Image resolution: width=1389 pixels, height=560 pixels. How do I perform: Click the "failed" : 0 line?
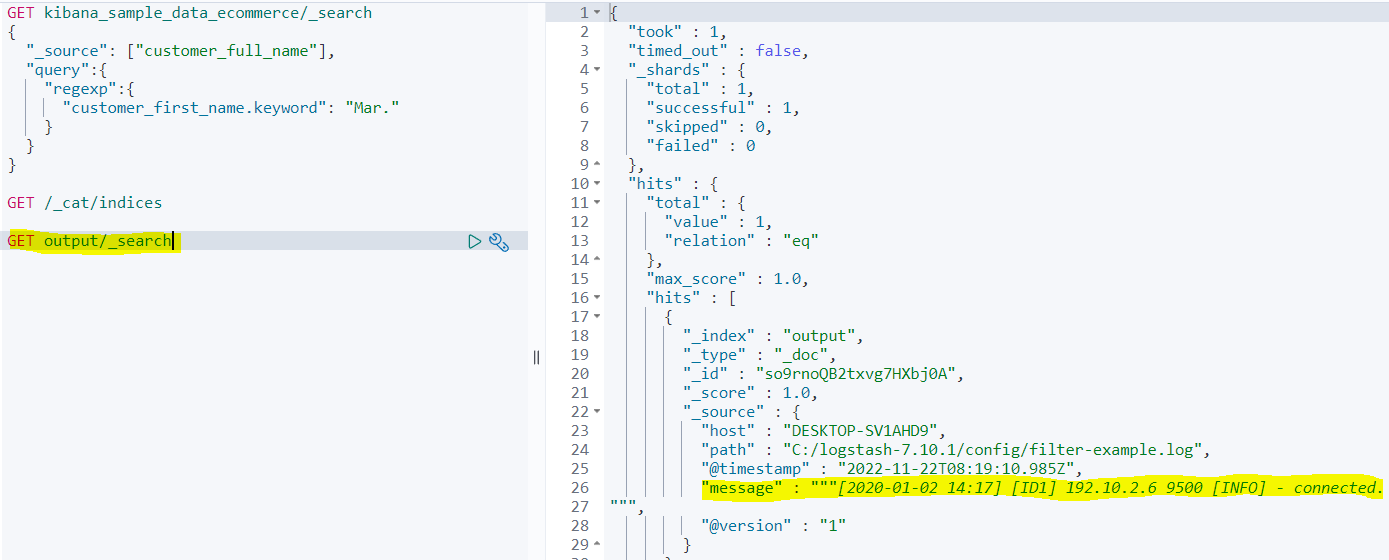(700, 146)
